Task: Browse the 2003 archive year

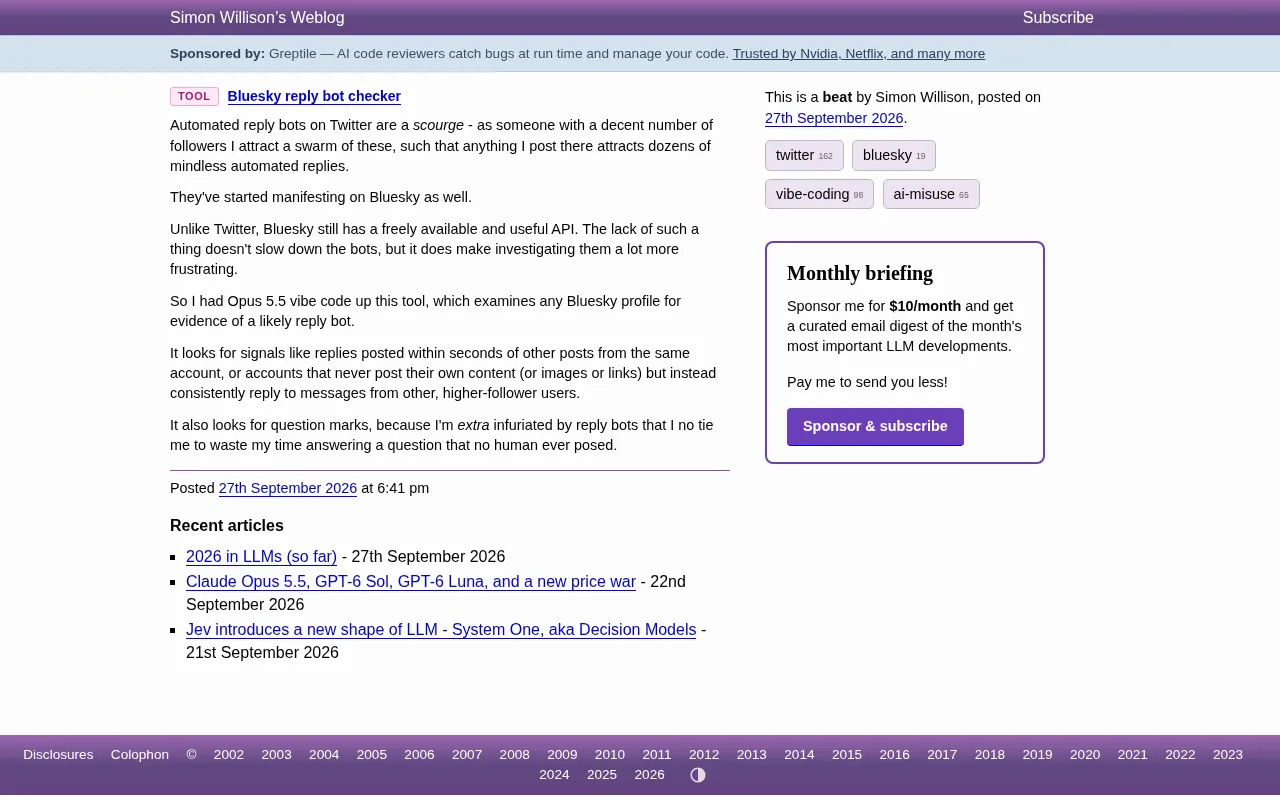Action: pyautogui.click(x=277, y=755)
